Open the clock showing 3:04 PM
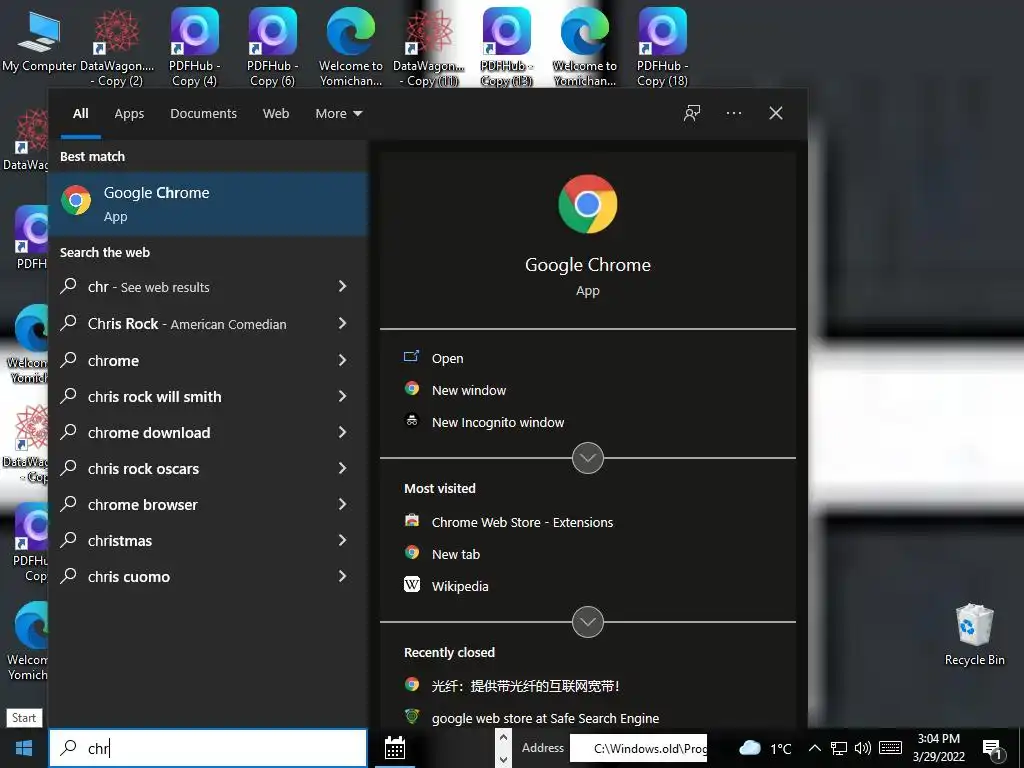Viewport: 1024px width, 768px height. point(938,748)
